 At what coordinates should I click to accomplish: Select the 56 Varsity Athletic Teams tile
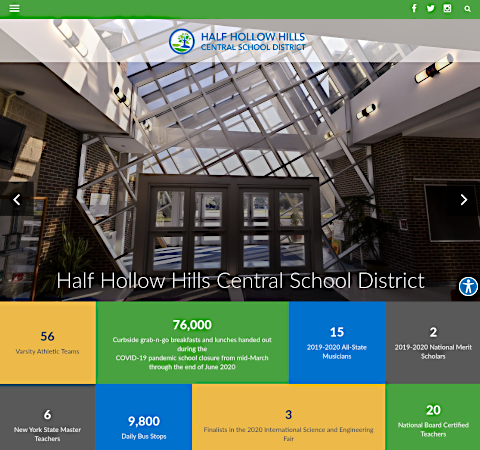click(x=48, y=343)
